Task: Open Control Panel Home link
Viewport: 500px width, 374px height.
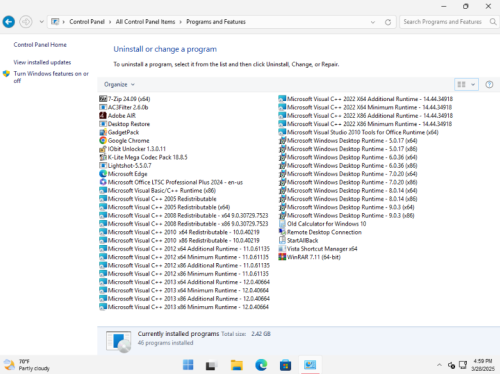Action: point(40,45)
